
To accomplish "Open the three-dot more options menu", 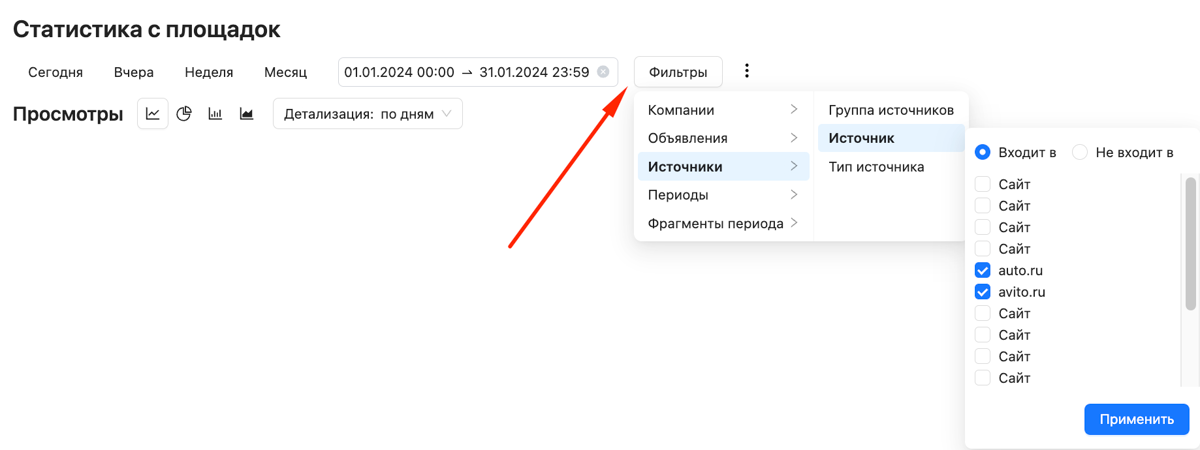I will coord(746,71).
